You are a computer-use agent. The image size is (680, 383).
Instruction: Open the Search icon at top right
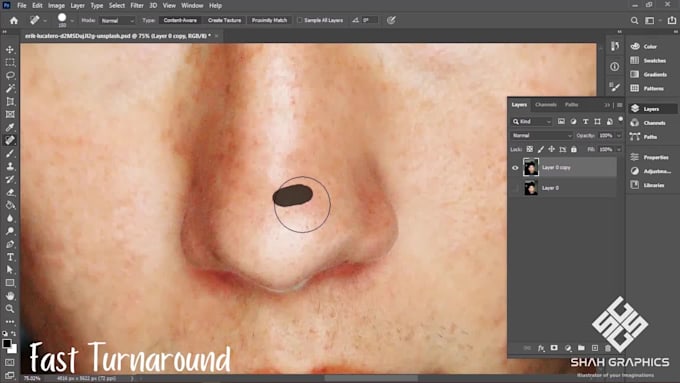634,20
